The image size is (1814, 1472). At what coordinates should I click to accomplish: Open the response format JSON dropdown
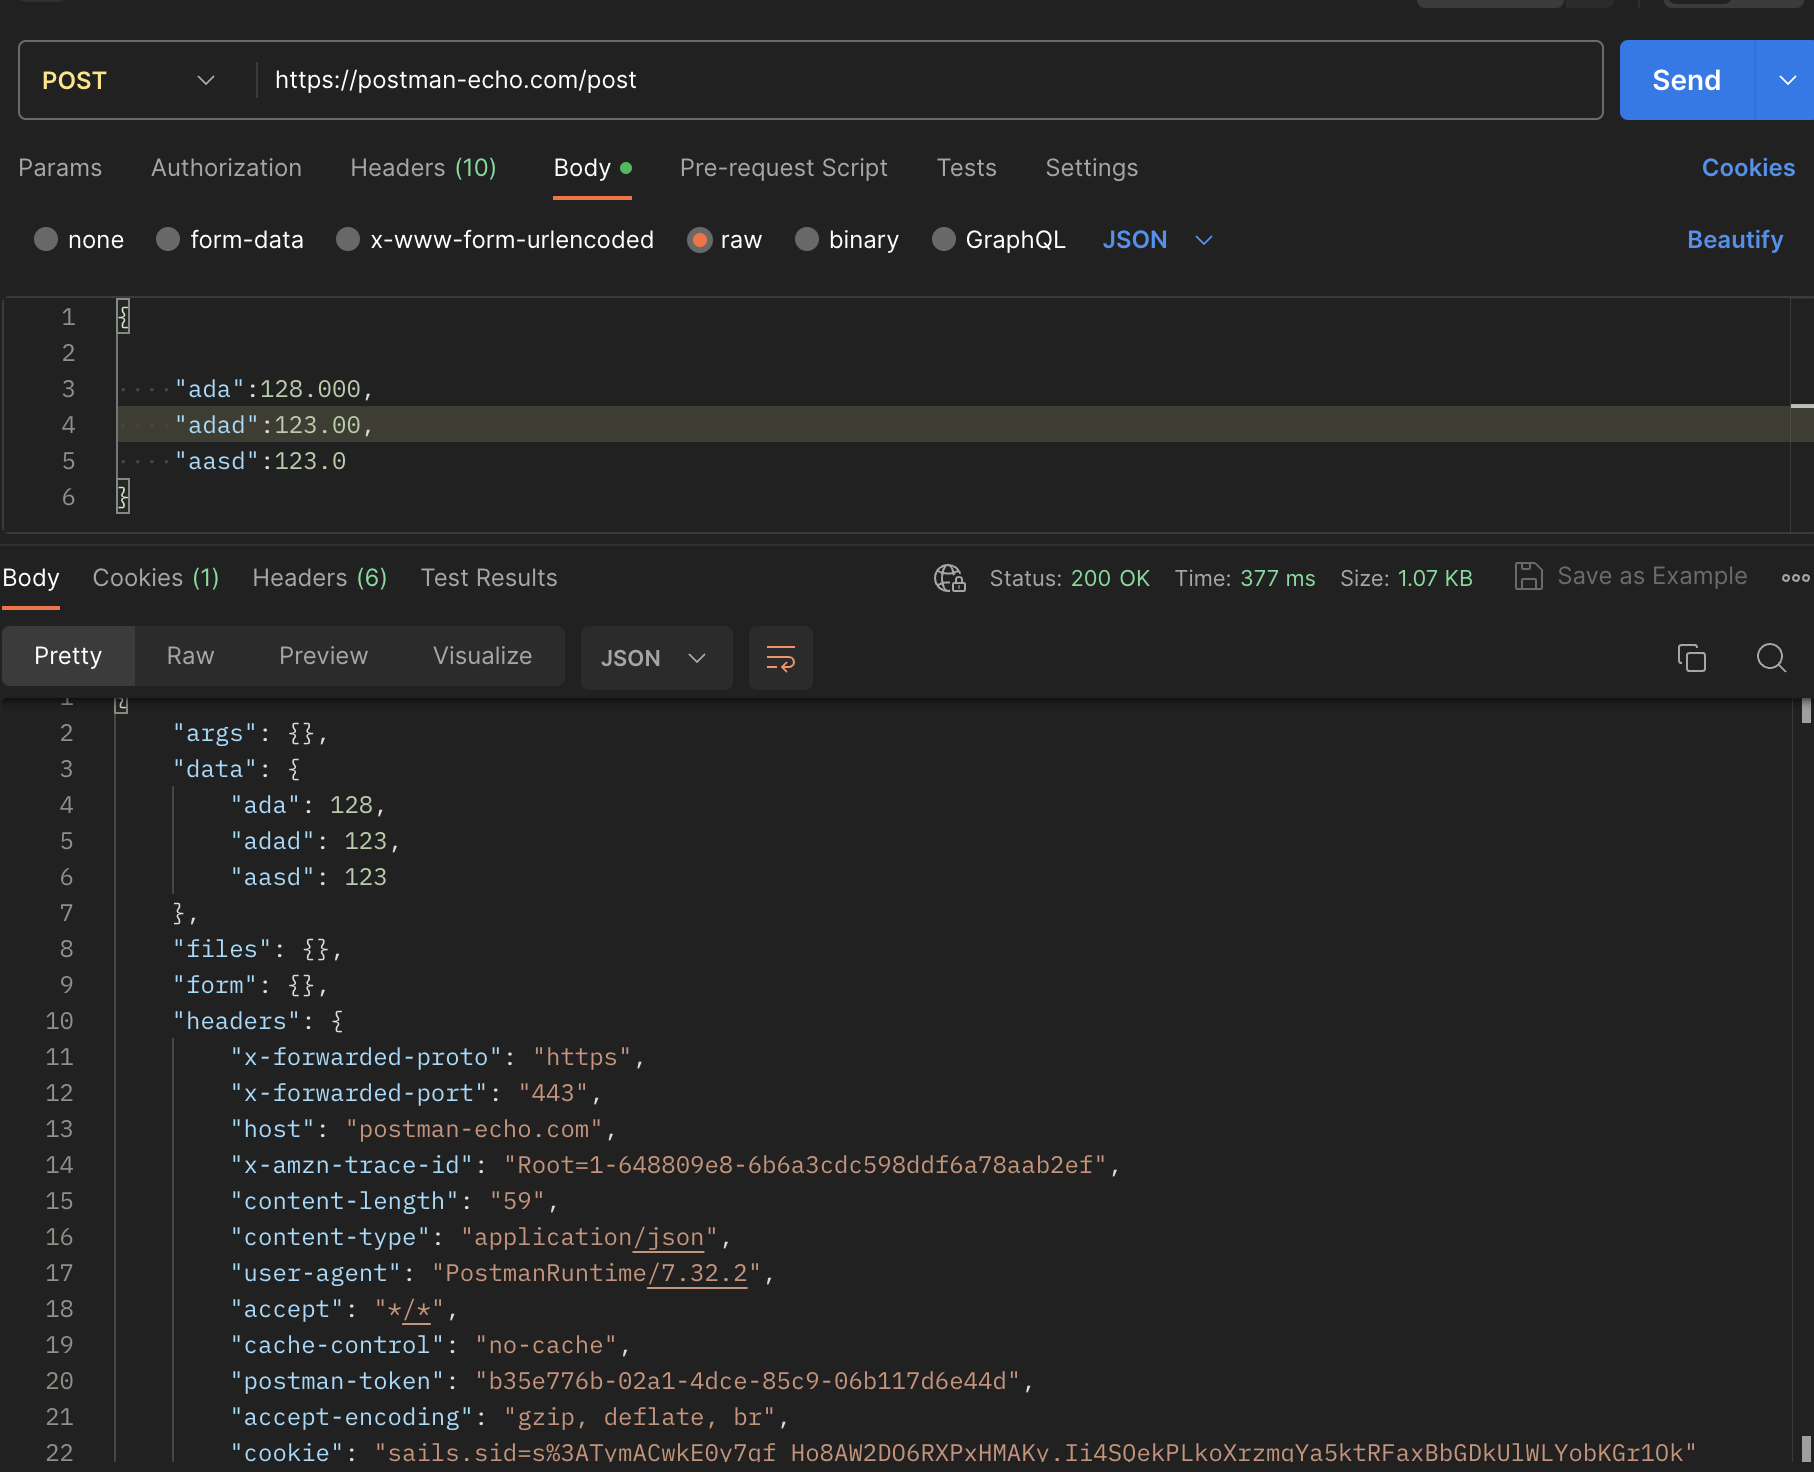(655, 658)
